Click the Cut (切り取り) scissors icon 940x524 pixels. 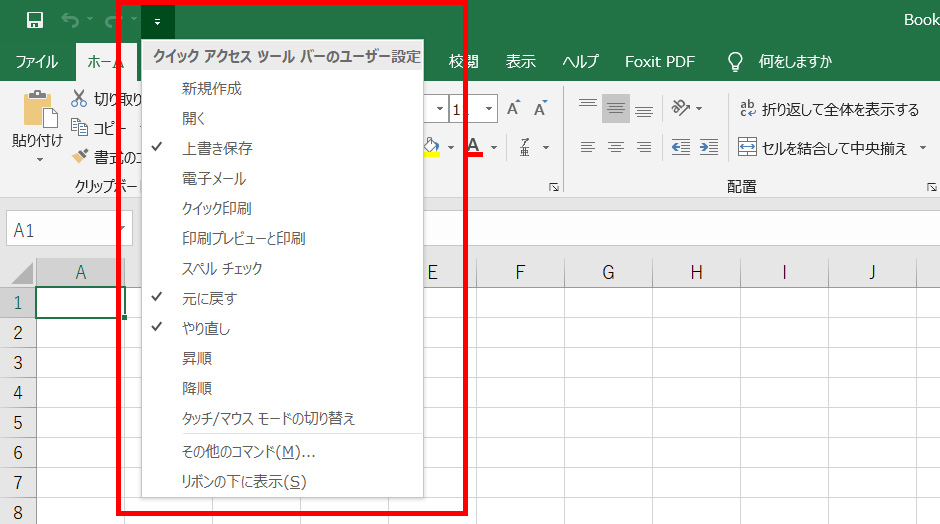[79, 98]
